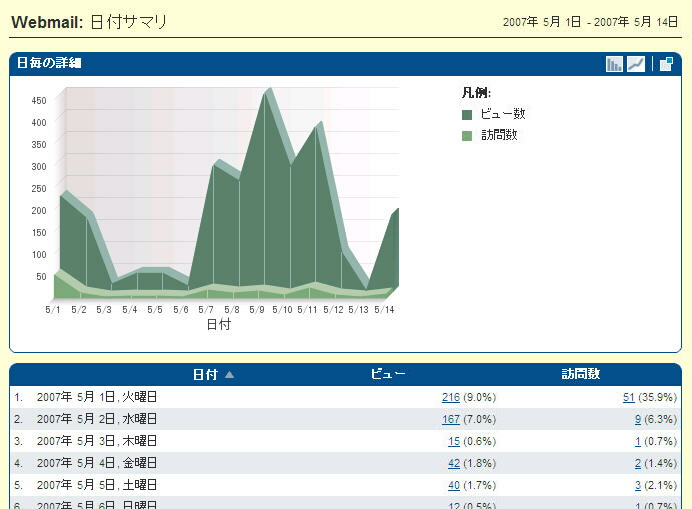692x509 pixels.
Task: Open the 216 views link for May 1
Action: tap(450, 397)
